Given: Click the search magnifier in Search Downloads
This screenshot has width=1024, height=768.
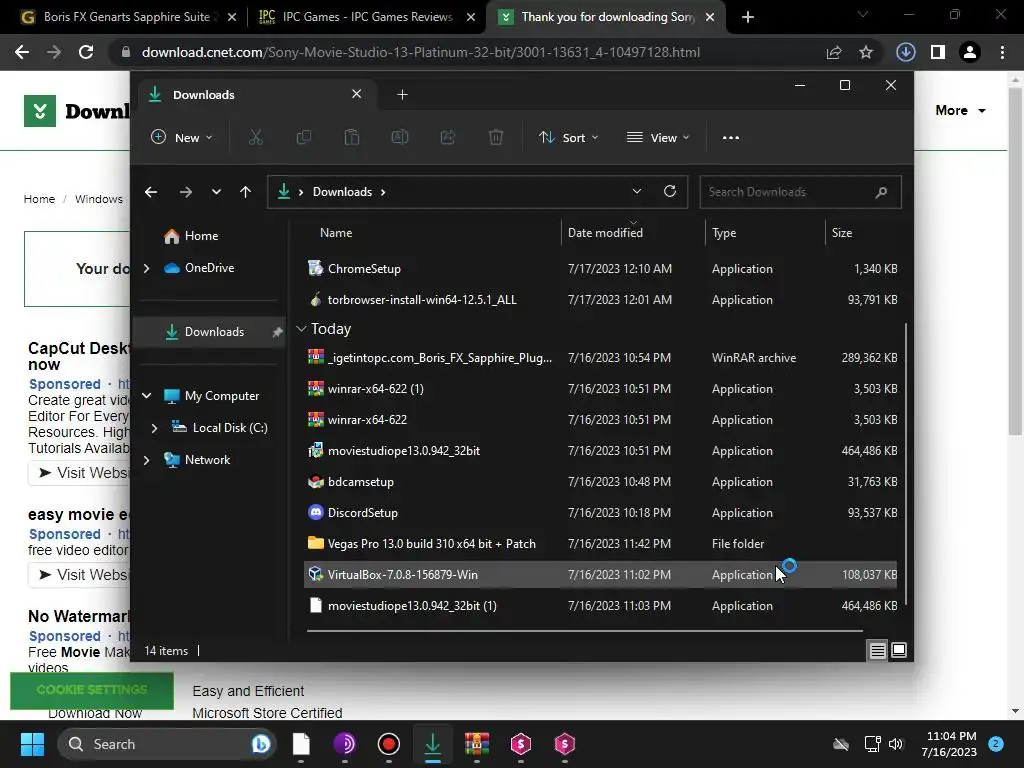Looking at the screenshot, I should pyautogui.click(x=882, y=192).
